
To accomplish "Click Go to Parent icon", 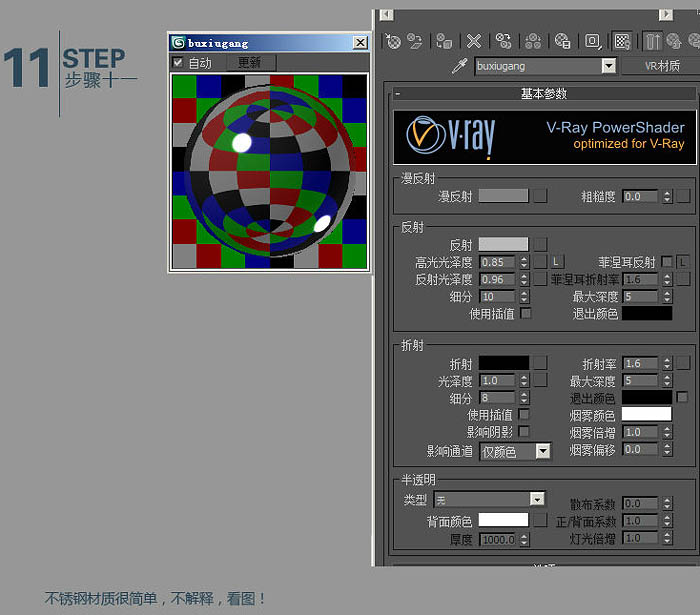I will [674, 42].
